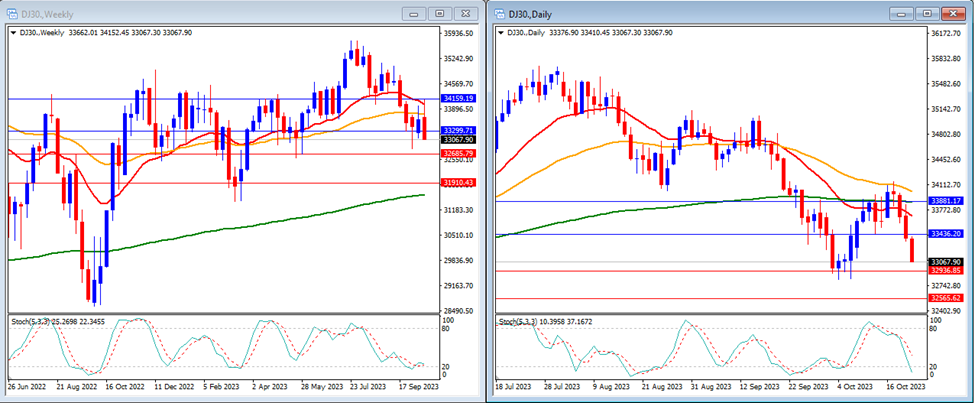Click 16 Oct 2022 on Weekly time axis
This screenshot has height=403, width=975.
(x=123, y=386)
